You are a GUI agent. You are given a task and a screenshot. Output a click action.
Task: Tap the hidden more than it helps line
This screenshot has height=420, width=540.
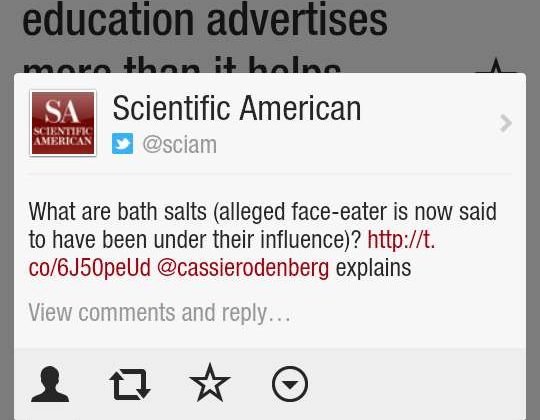[182, 65]
